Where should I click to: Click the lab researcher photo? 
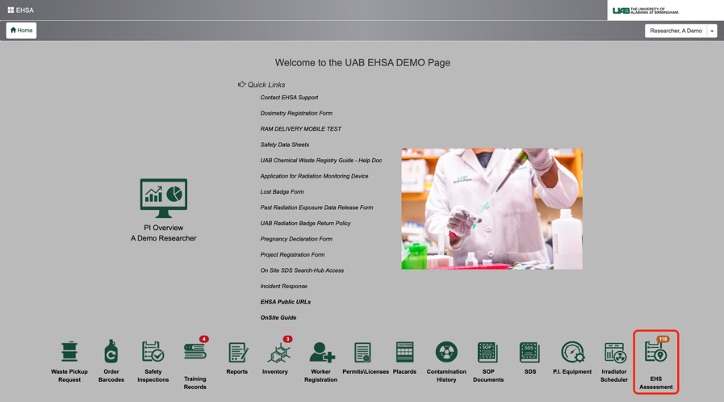pos(491,208)
